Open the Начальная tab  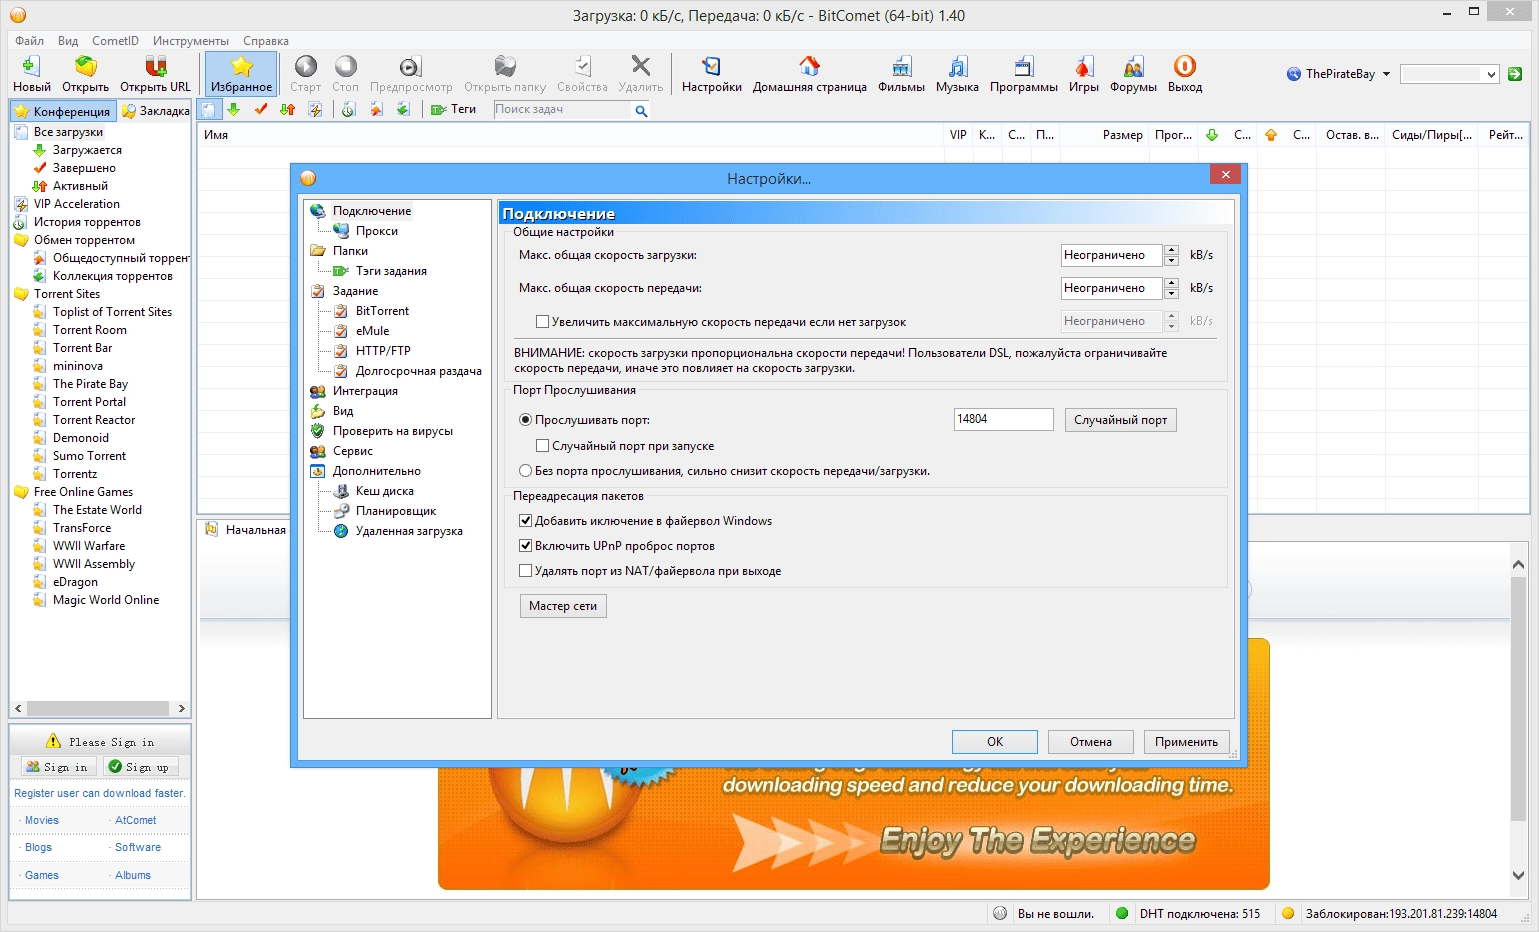point(246,530)
